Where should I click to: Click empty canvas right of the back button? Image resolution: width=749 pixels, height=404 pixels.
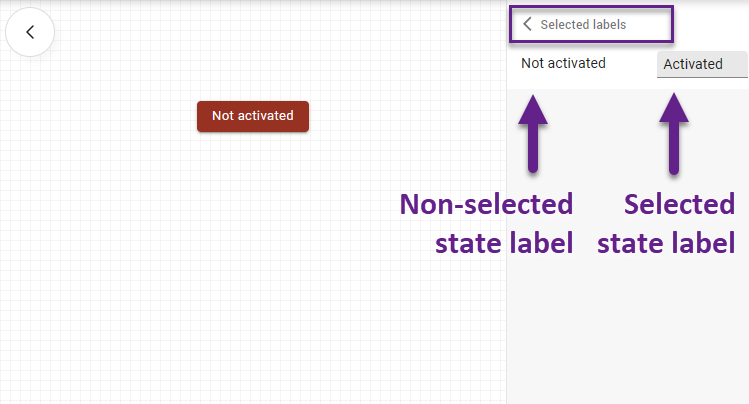click(x=150, y=32)
